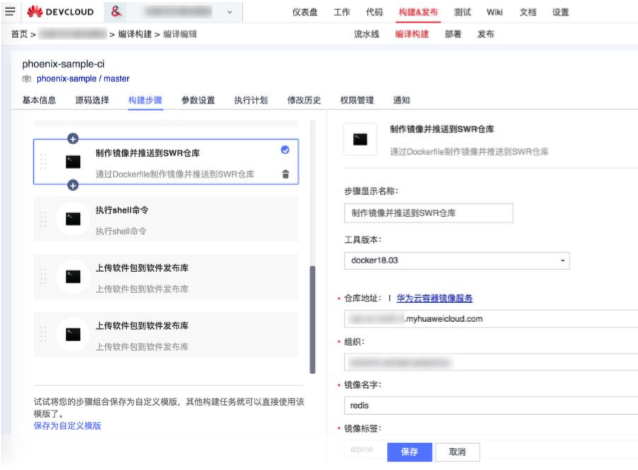Switch to the 通知 tab

point(402,100)
